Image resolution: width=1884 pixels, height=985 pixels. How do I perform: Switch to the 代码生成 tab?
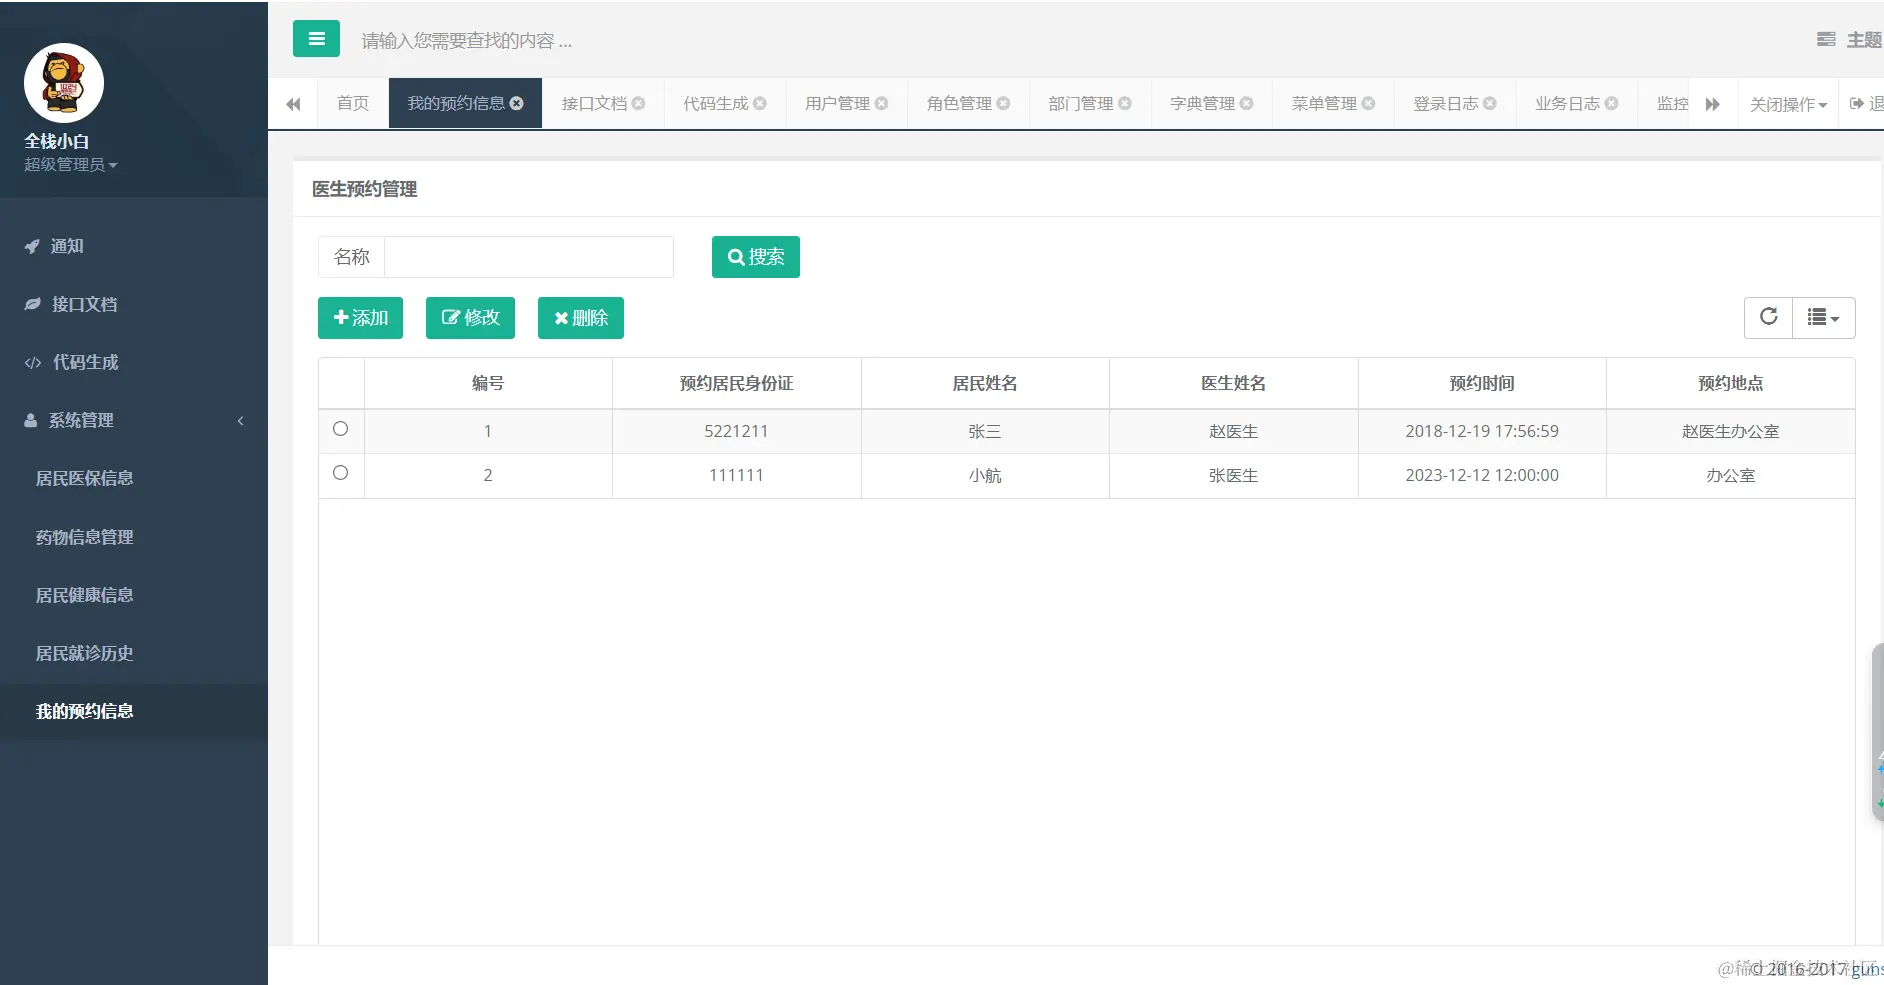tap(716, 103)
